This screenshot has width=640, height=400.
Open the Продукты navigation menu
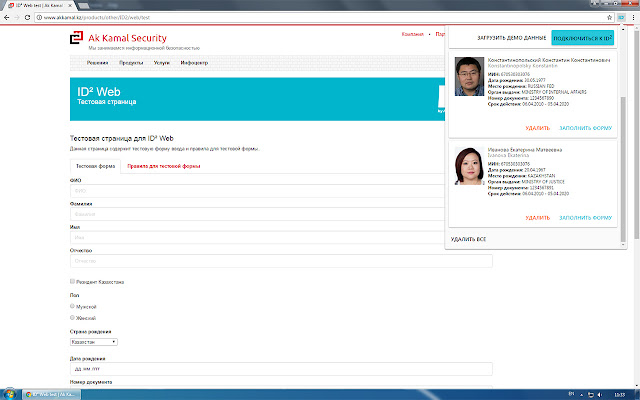pos(131,62)
